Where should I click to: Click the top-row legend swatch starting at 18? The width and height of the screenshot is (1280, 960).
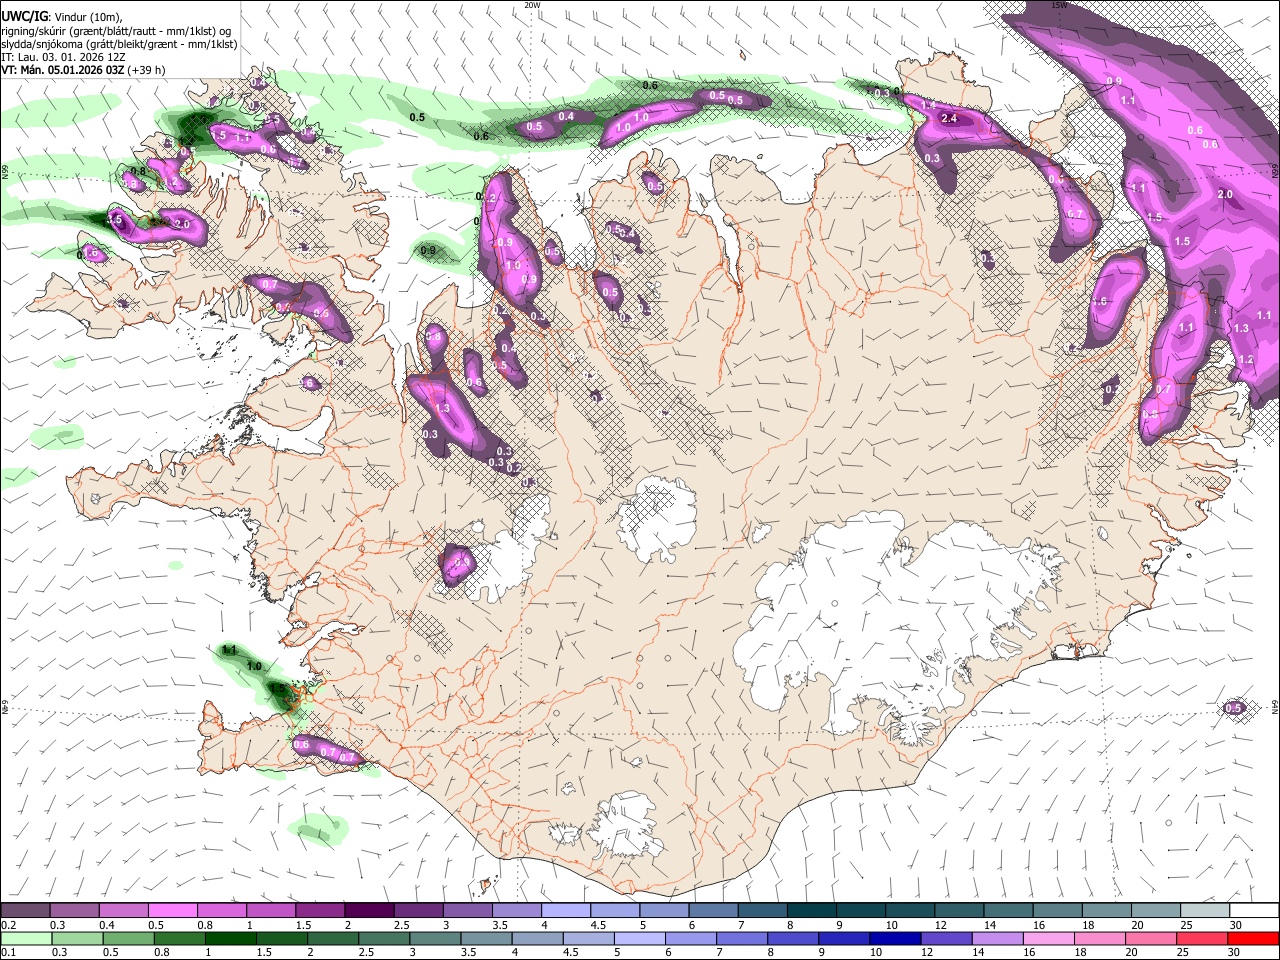pyautogui.click(x=1107, y=911)
